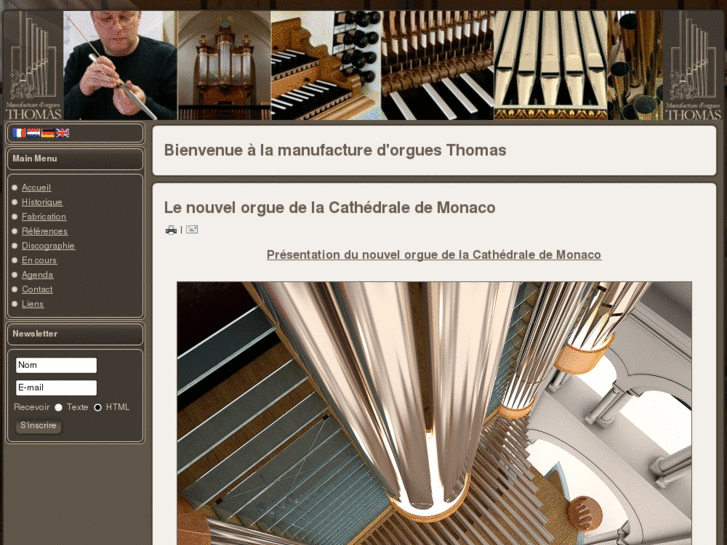Viewport: 727px width, 545px height.
Task: Click the banner photo of organ keyboards
Action: tap(326, 65)
